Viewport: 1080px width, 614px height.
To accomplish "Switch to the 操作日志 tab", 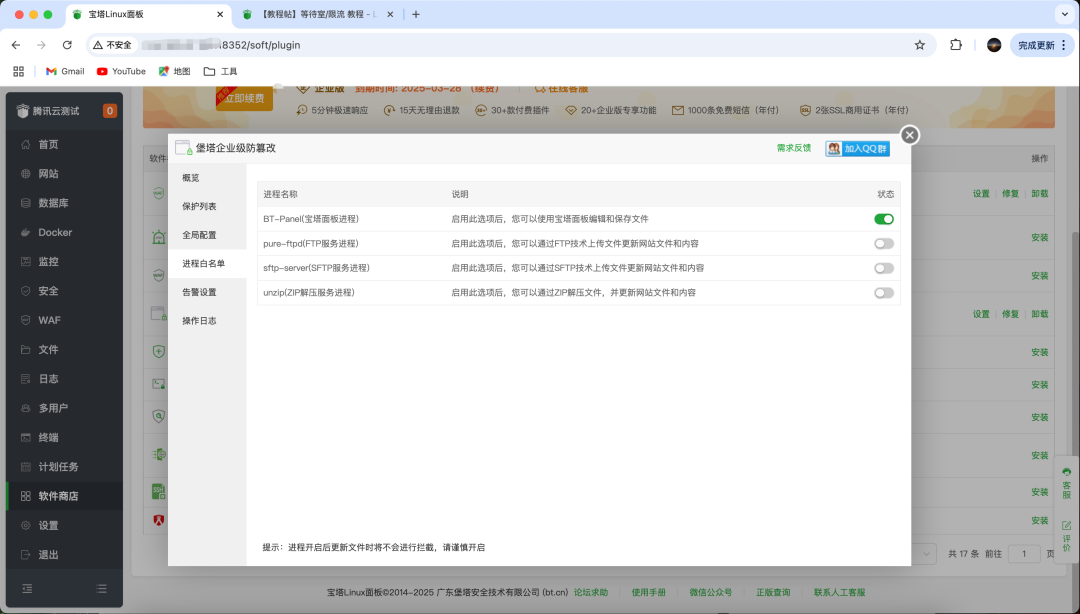I will point(200,320).
